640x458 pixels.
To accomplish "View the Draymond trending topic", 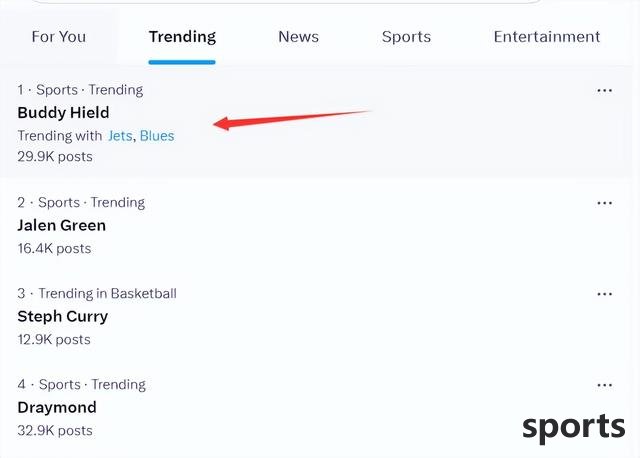I will click(x=57, y=408).
